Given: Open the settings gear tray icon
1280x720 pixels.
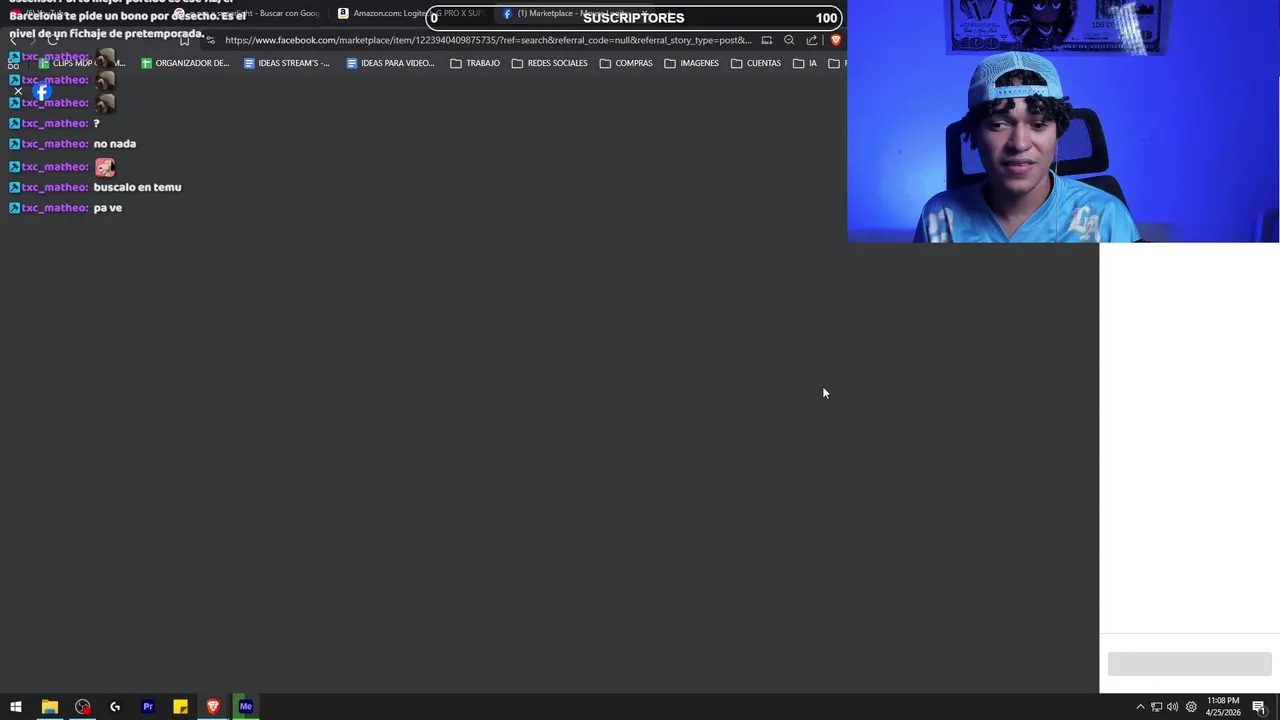Looking at the screenshot, I should coord(1191,707).
